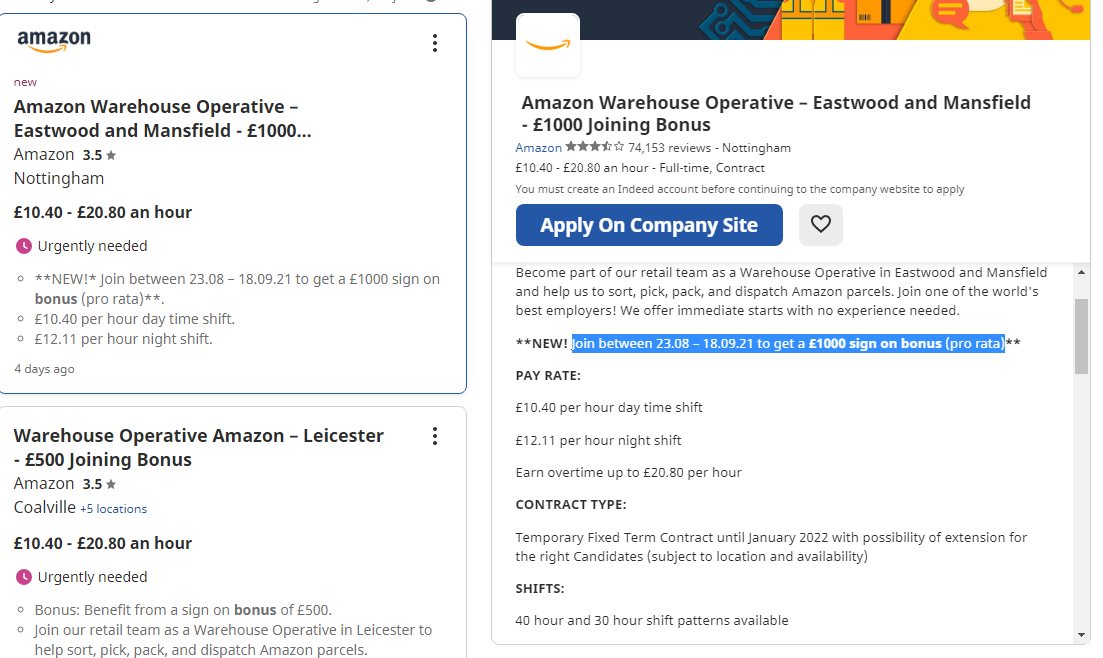
Task: Click Apply On Company Site button
Action: click(649, 225)
